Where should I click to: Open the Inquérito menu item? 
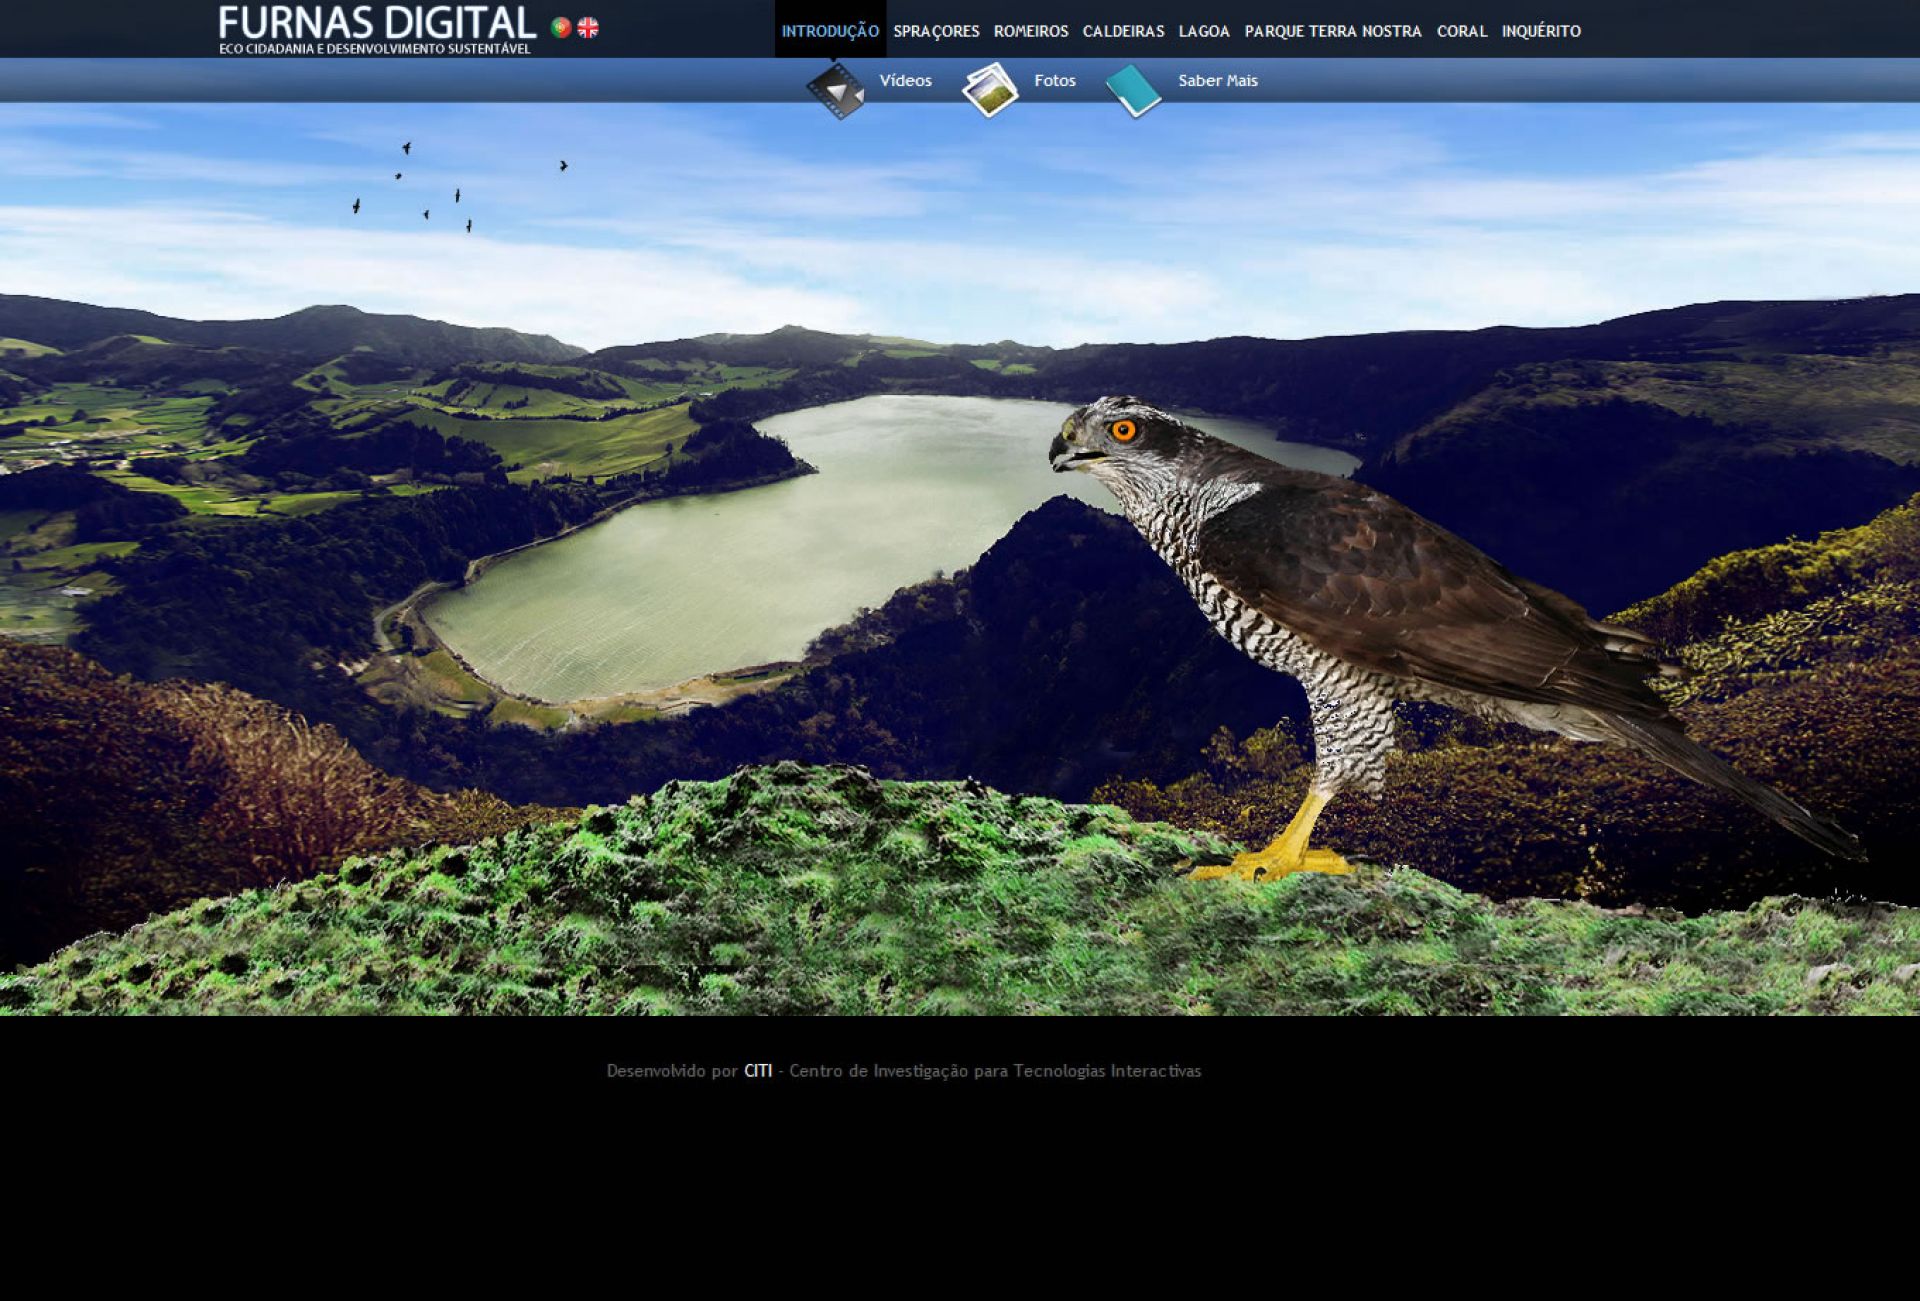(x=1541, y=31)
